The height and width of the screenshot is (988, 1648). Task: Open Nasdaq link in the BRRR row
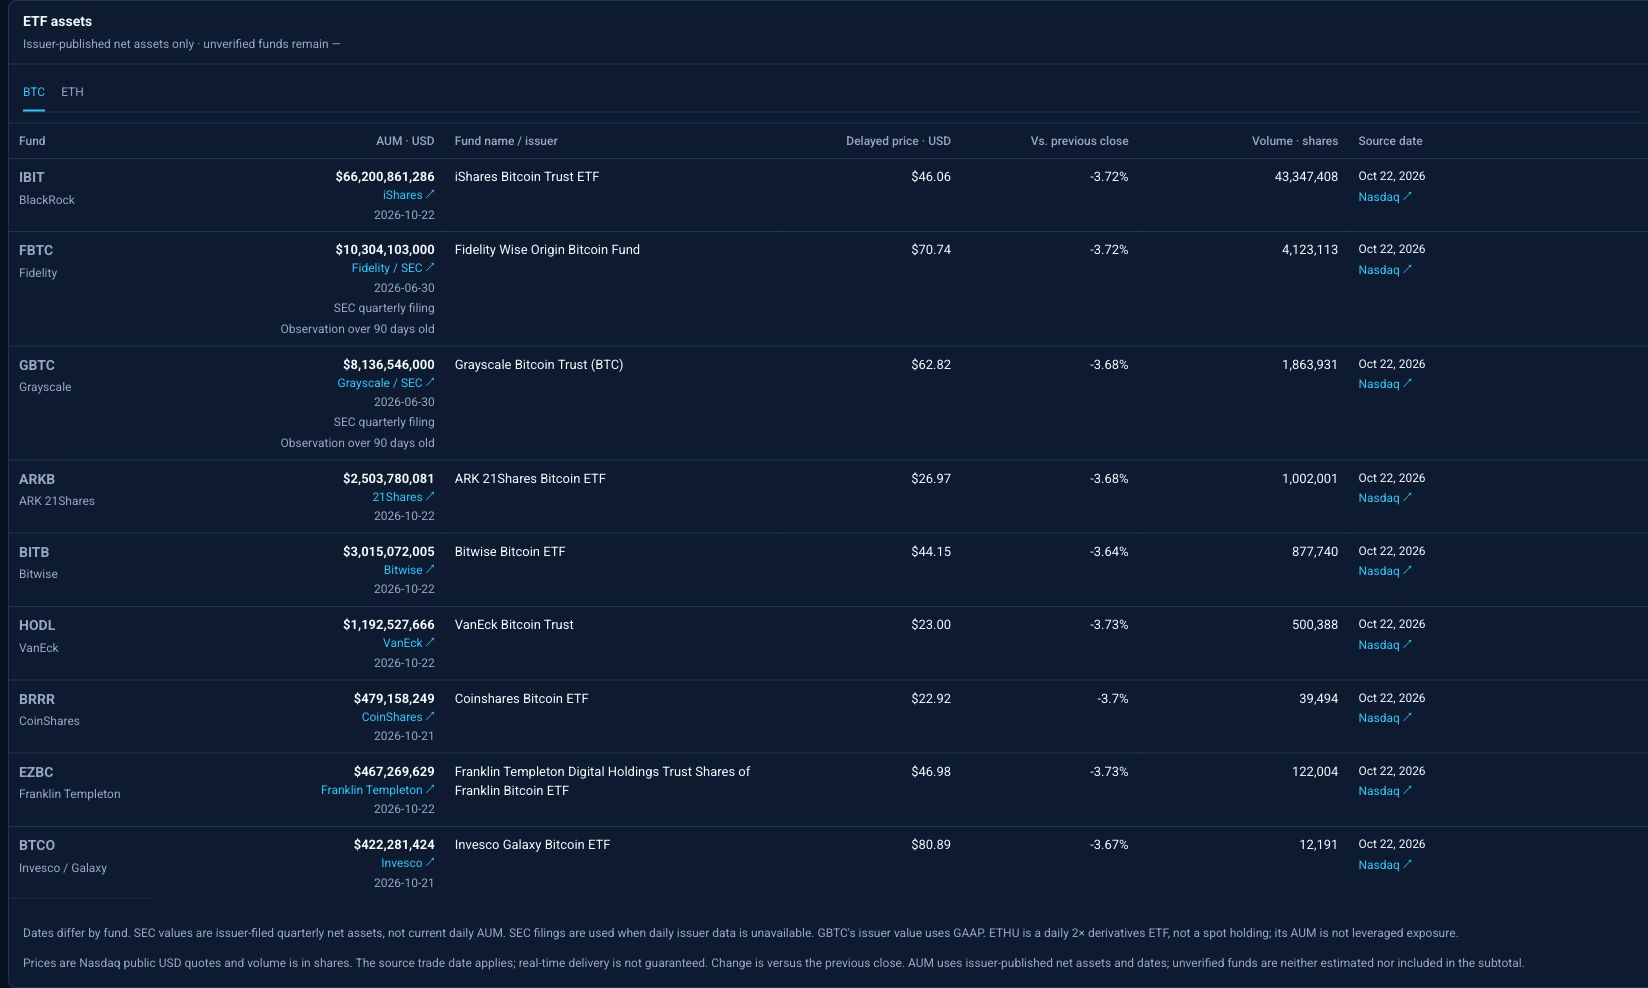(x=1385, y=718)
